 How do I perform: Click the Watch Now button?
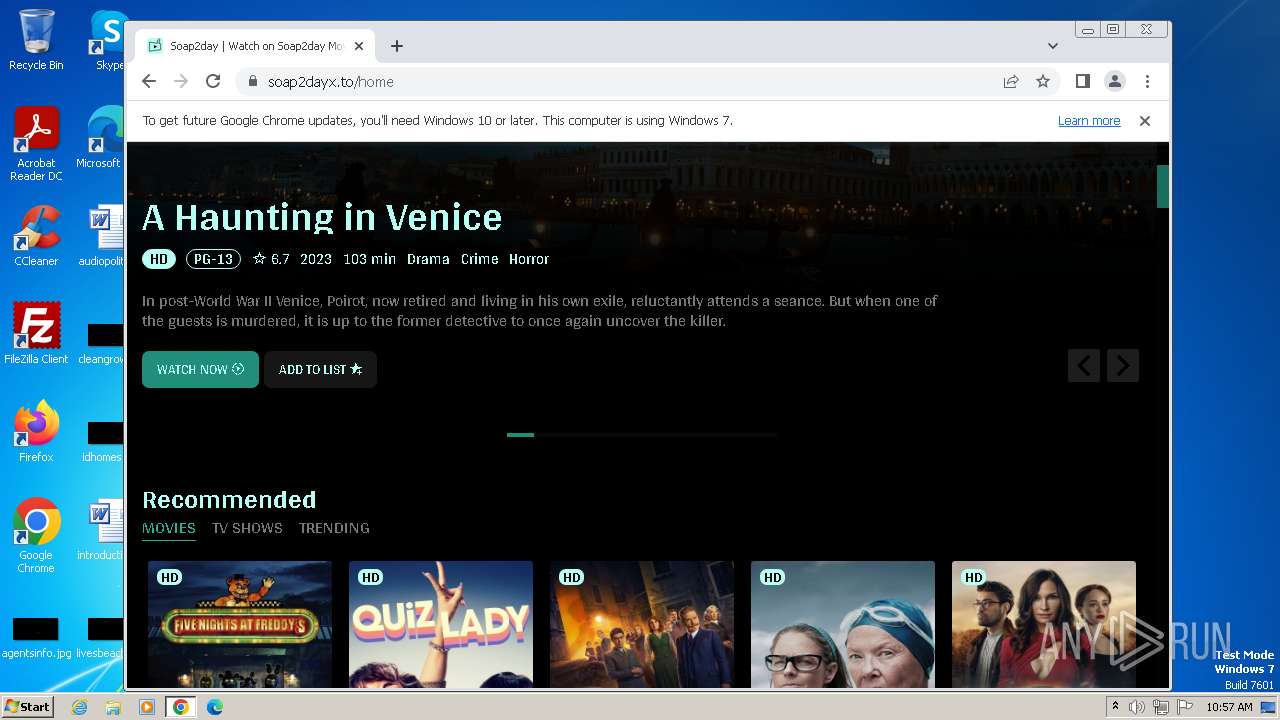click(x=200, y=369)
